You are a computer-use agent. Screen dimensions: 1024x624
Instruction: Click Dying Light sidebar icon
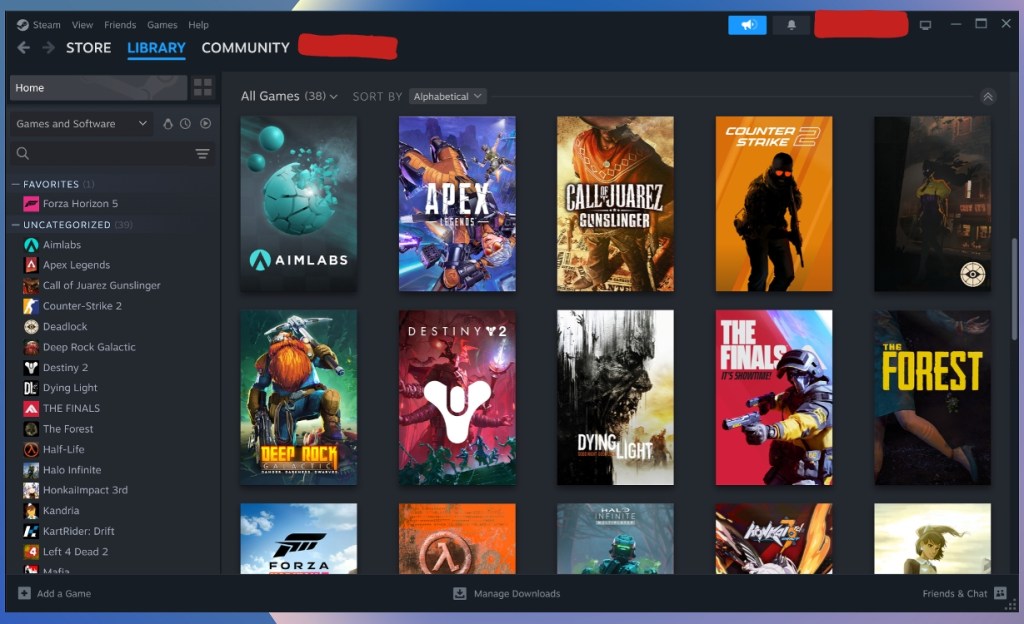pyautogui.click(x=31, y=388)
